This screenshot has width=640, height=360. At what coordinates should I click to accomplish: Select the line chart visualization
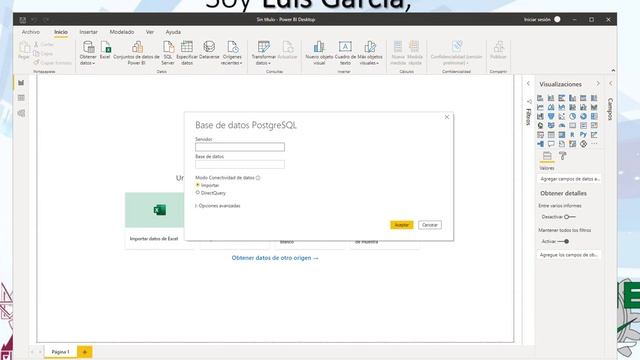pyautogui.click(x=540, y=107)
